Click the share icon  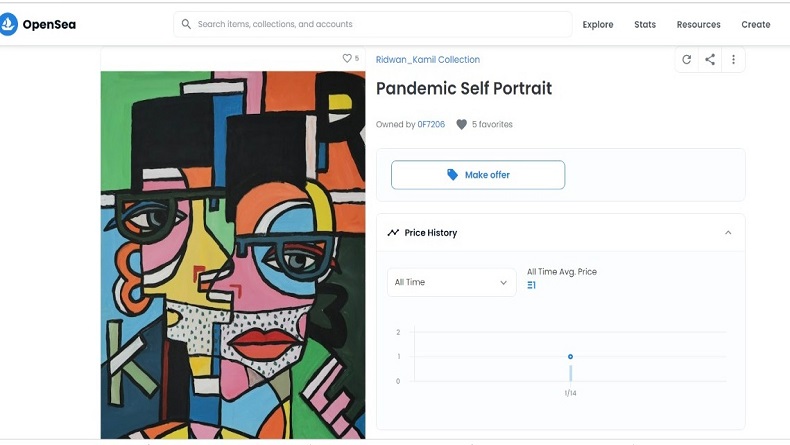tap(710, 60)
